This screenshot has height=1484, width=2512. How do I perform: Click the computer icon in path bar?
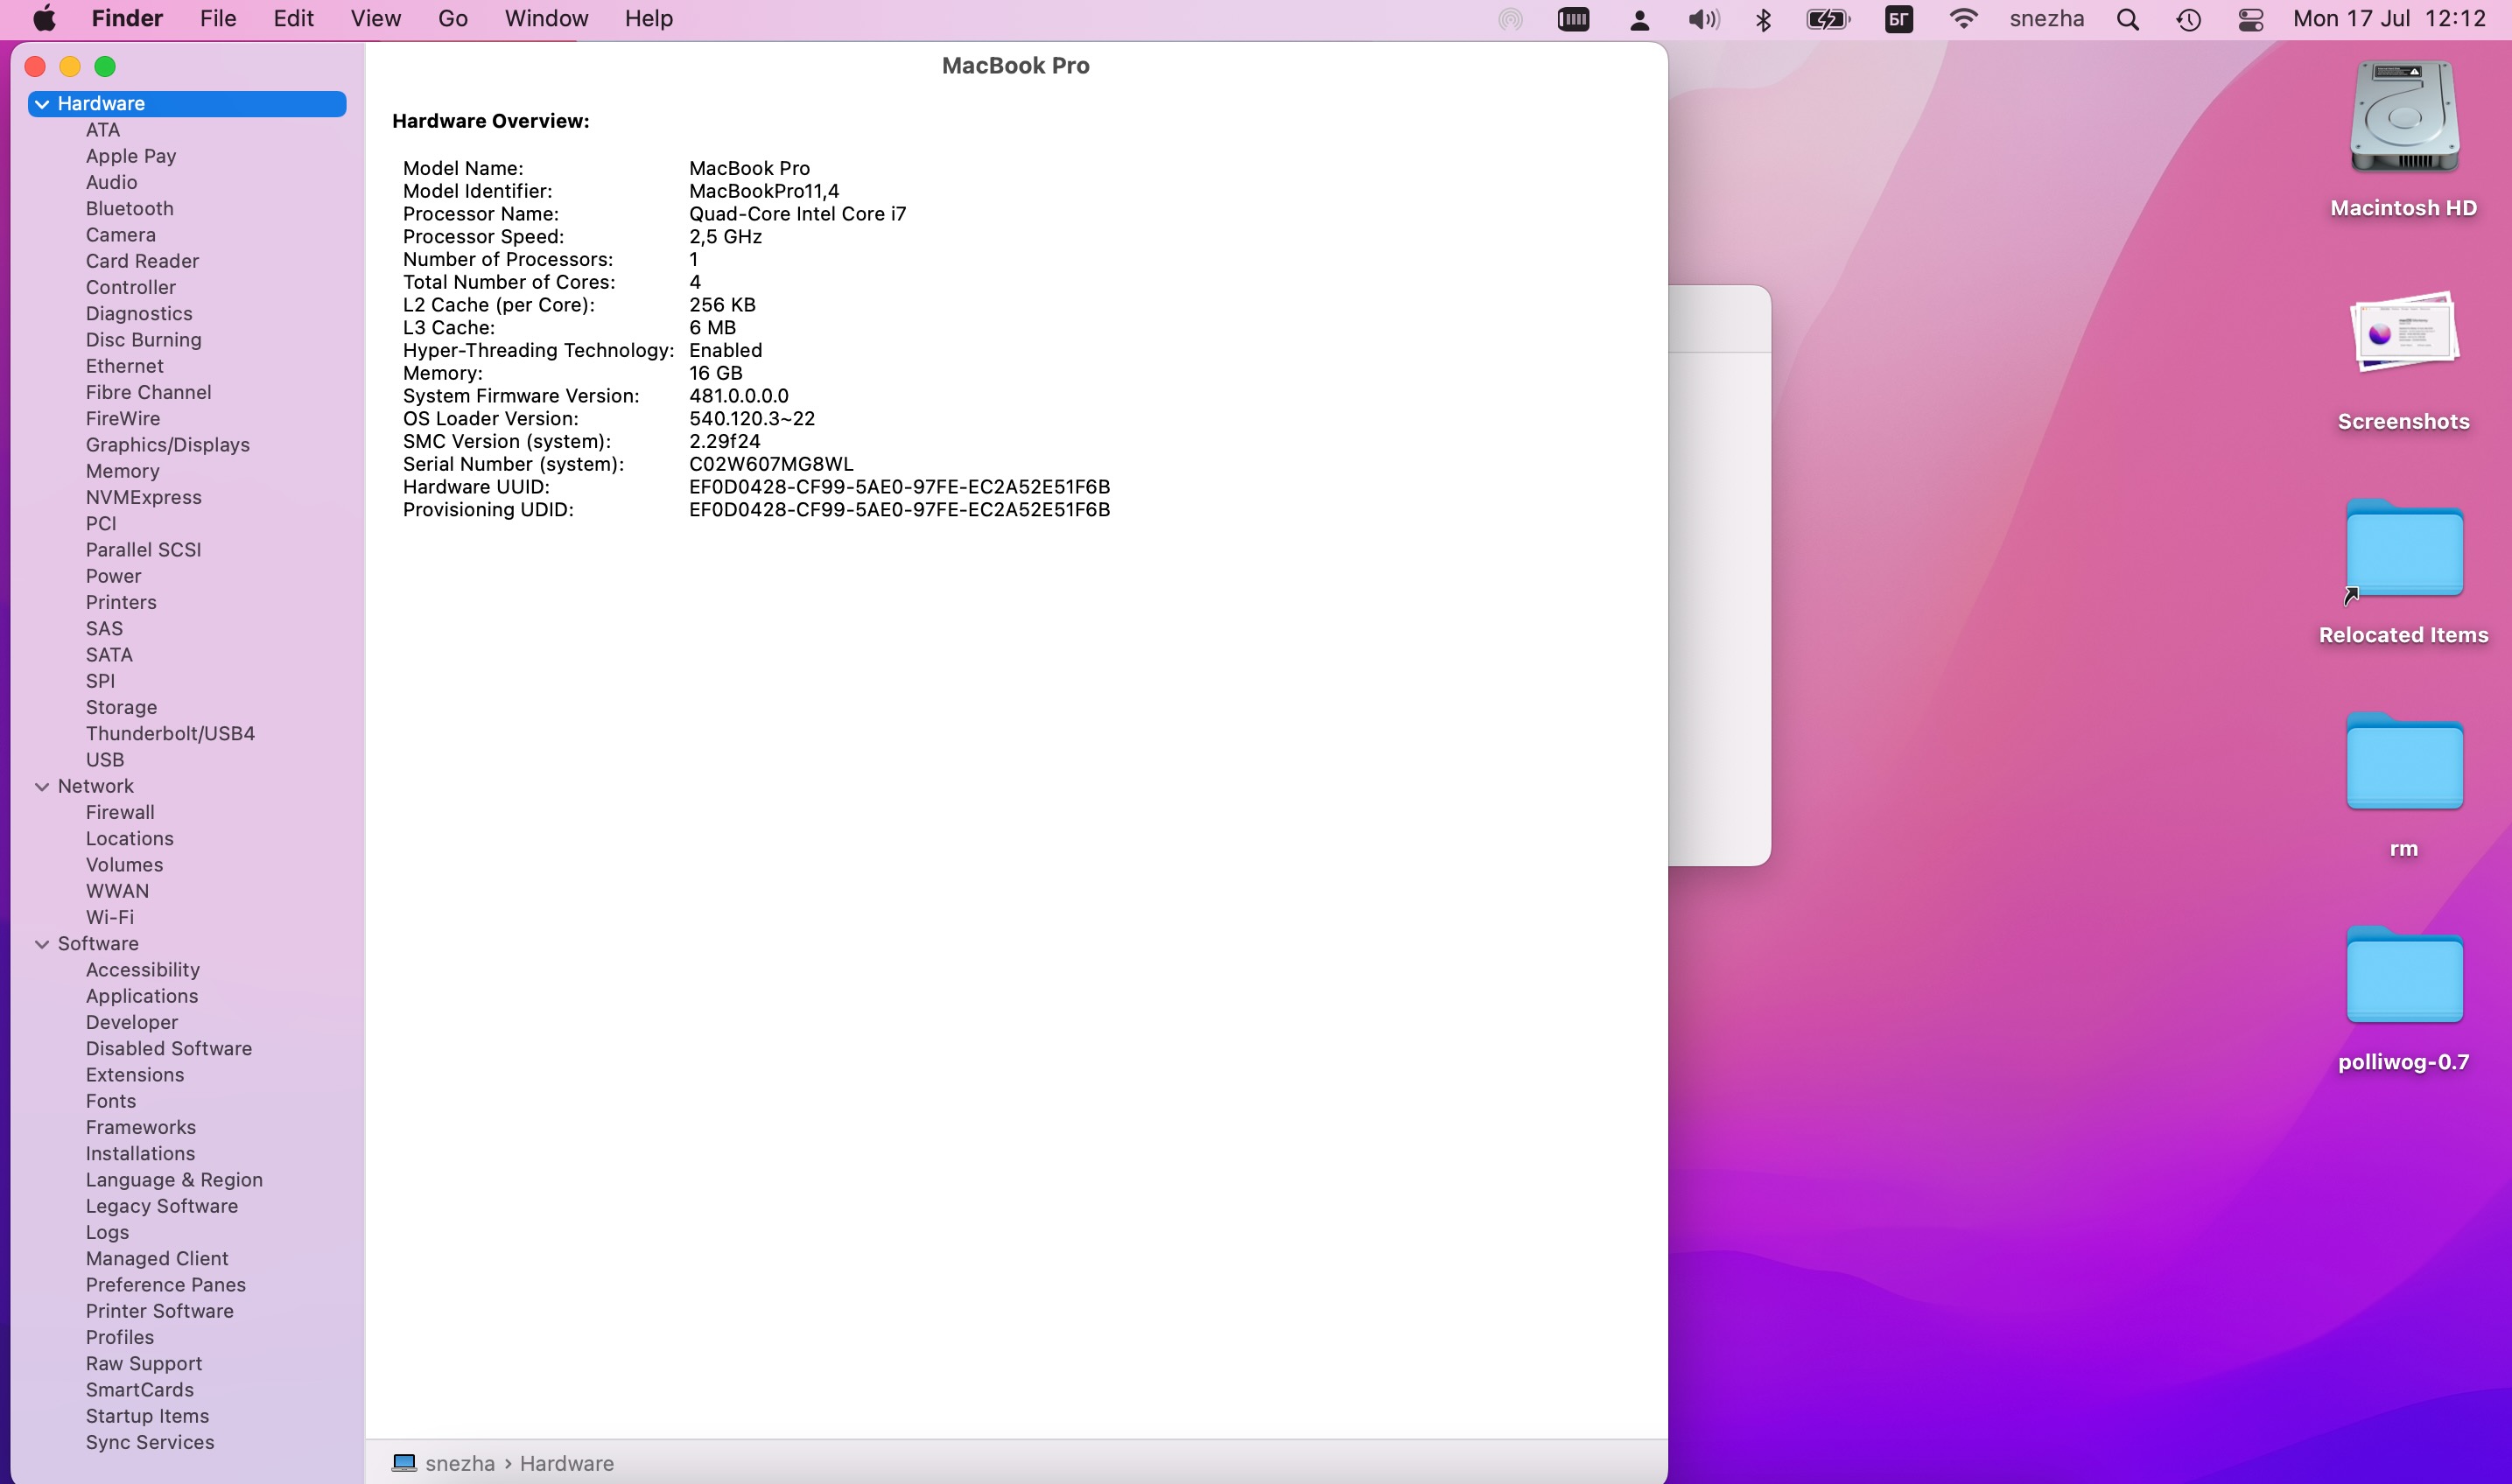(404, 1462)
